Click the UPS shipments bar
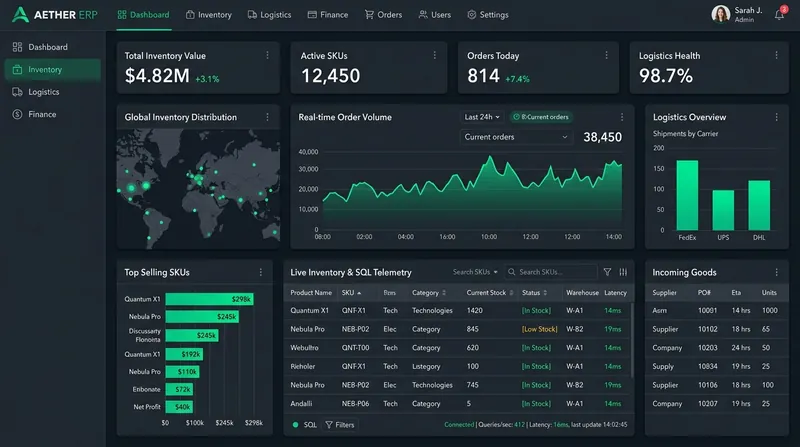Screen dimensions: 800x447 (723, 210)
